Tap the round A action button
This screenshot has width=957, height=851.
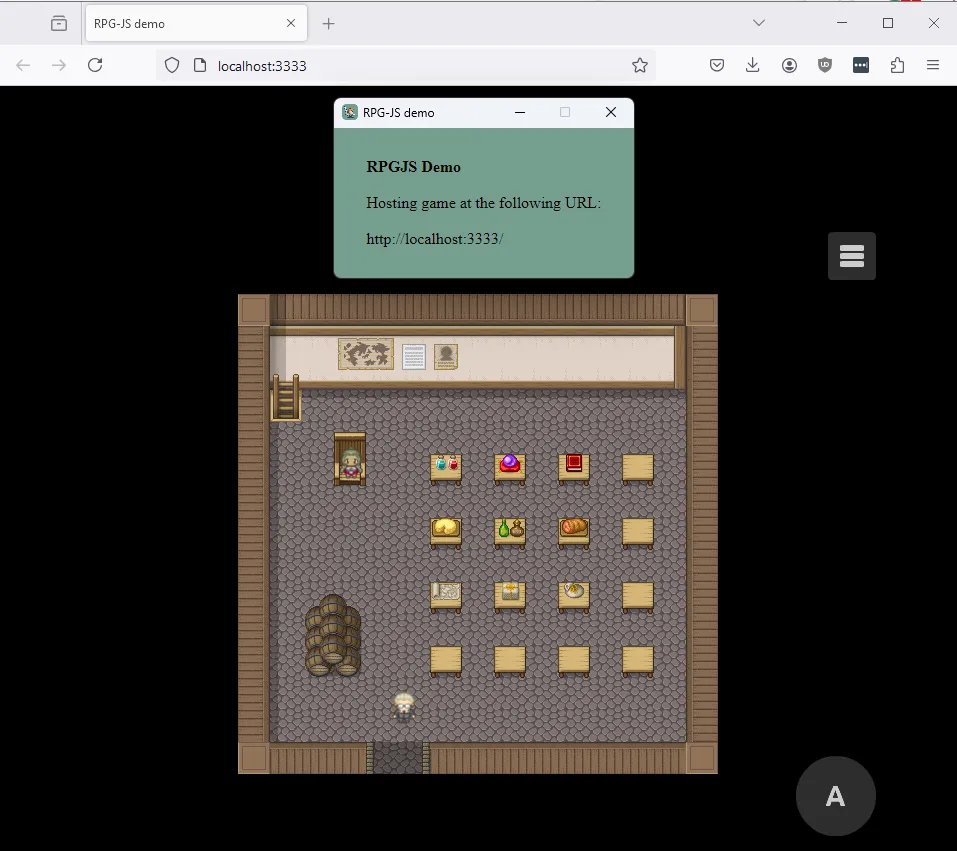[x=836, y=796]
